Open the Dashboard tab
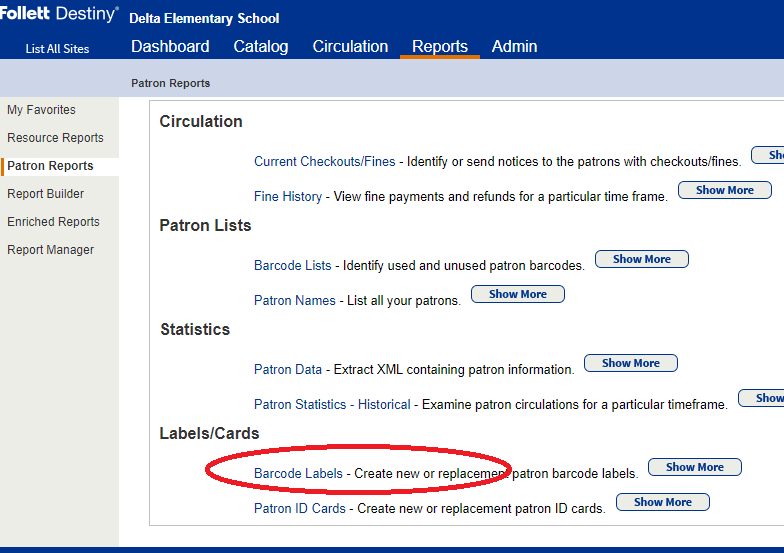The height and width of the screenshot is (553, 784). pos(170,46)
